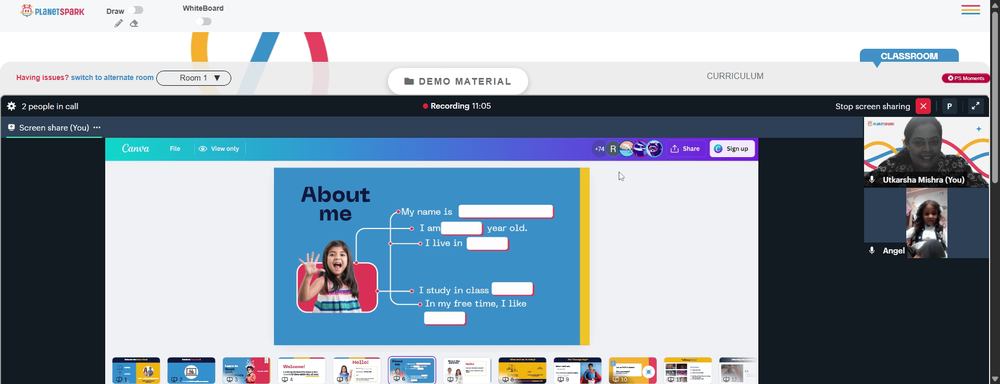Click Utkarsha Mishra's video tile

point(926,152)
